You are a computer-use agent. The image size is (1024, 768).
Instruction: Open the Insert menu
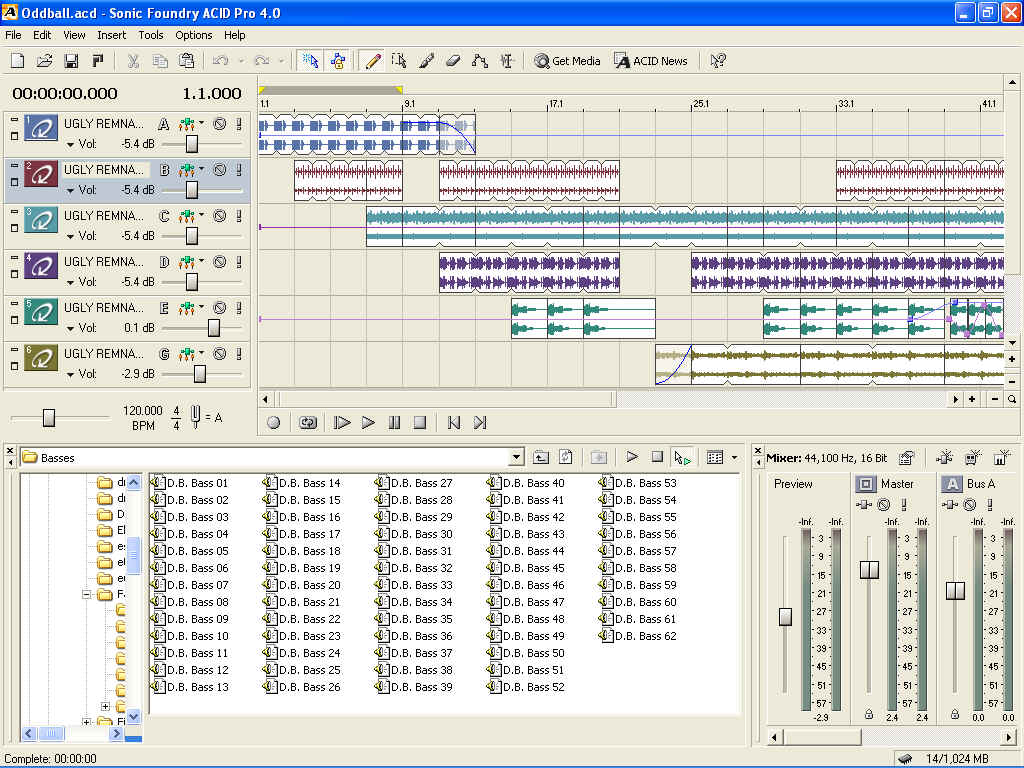pos(112,35)
